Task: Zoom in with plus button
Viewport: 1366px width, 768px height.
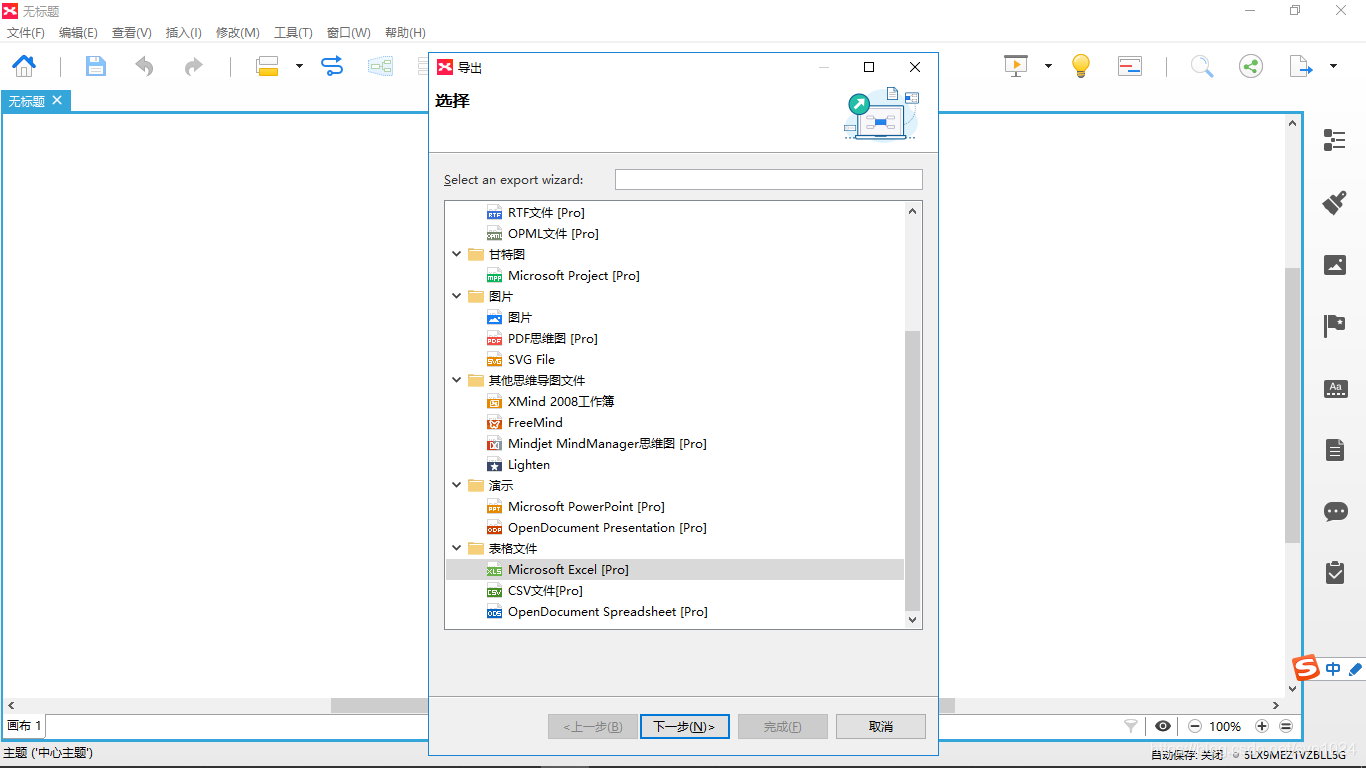Action: coord(1262,727)
